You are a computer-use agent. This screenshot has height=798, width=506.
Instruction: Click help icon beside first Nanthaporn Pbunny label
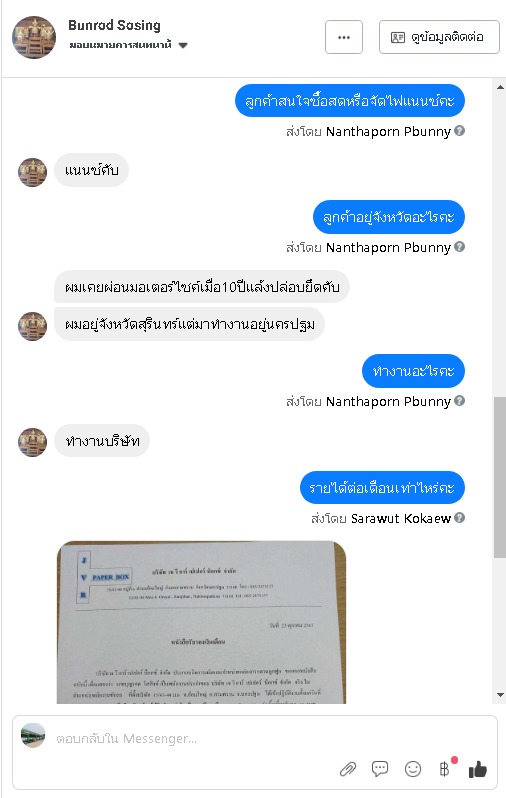460,131
